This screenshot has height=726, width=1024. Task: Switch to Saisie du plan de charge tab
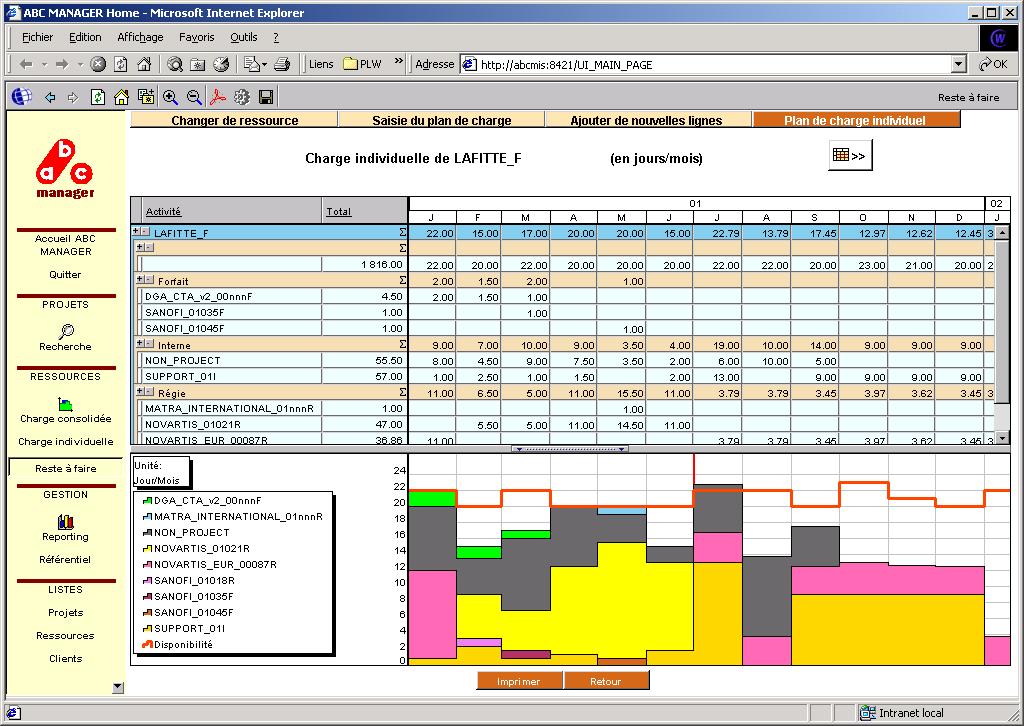click(441, 120)
